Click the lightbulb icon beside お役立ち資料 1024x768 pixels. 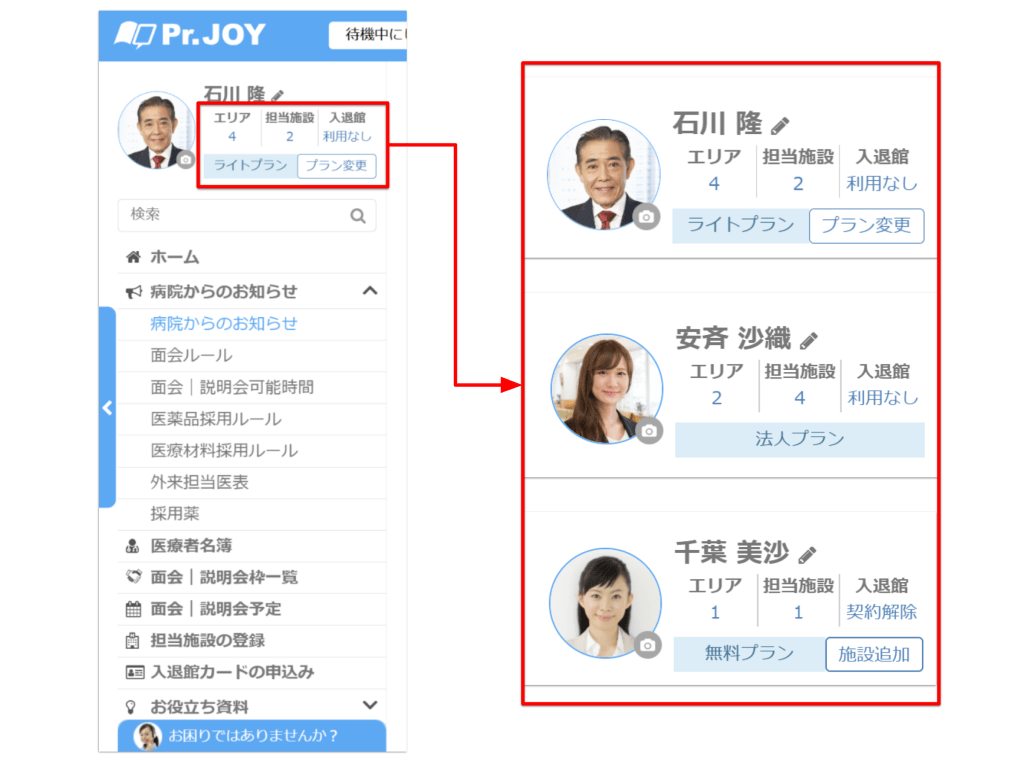[131, 706]
